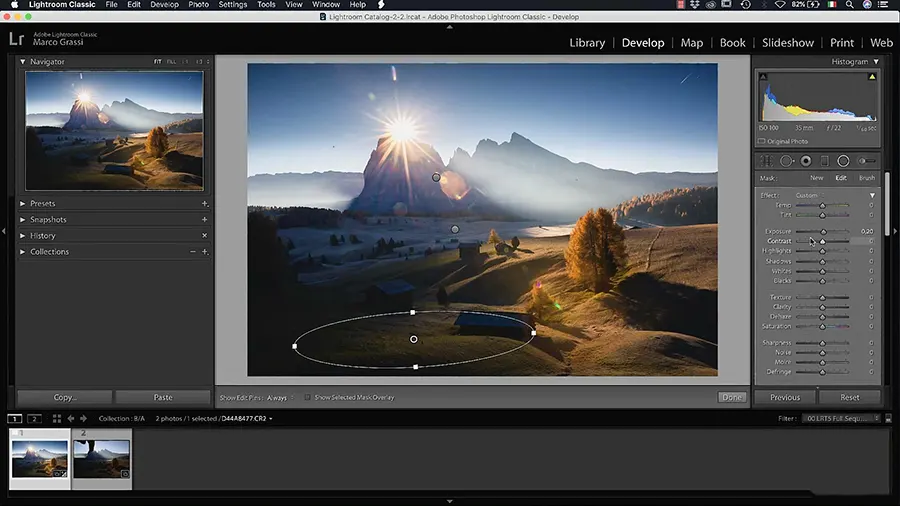Enable Show Selected Mask Overlay checkbox
The image size is (900, 506).
(308, 398)
